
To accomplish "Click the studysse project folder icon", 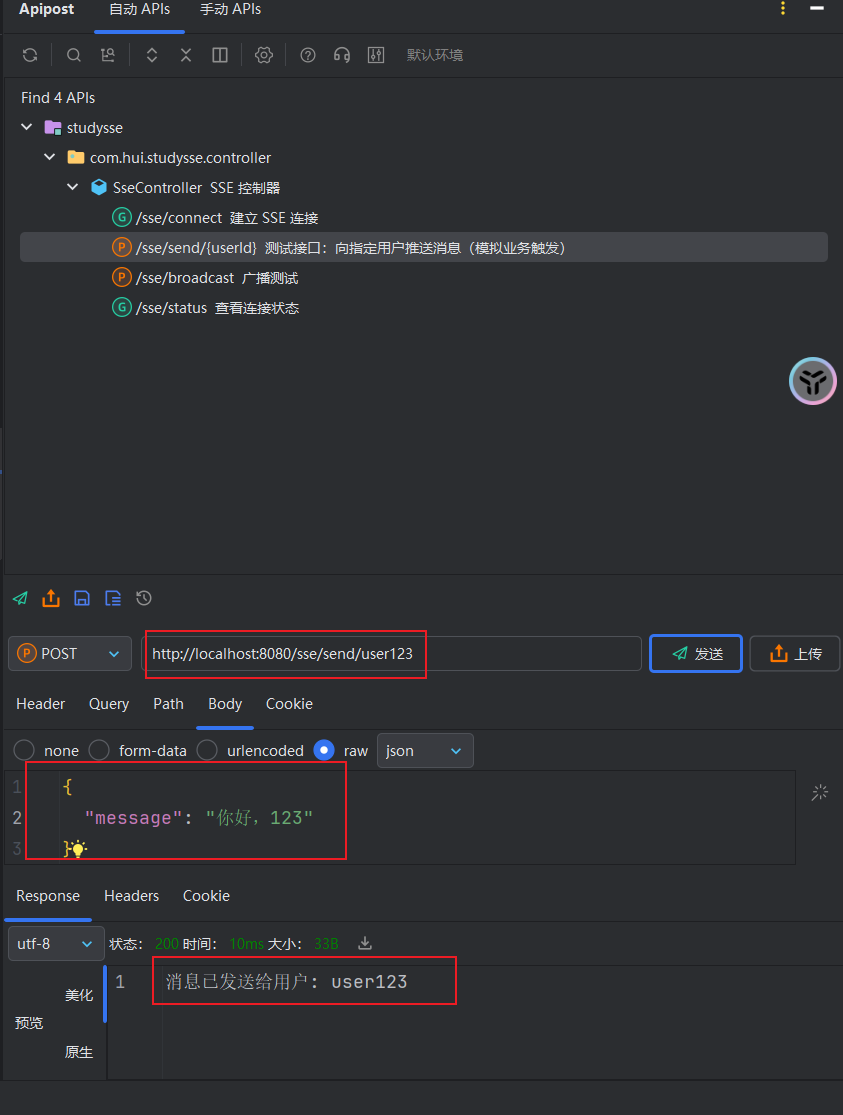I will [x=53, y=128].
